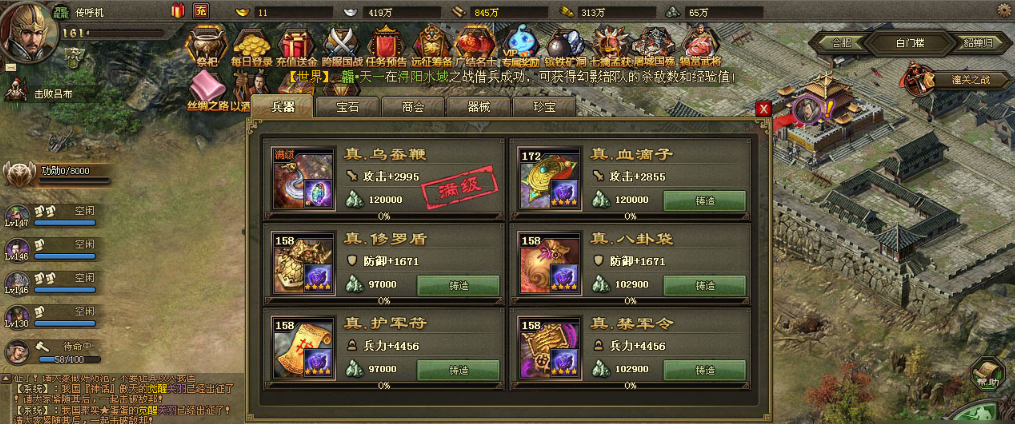Screen dimensions: 1015x424
Task: Open the 犒赏武将 reward generals icon
Action: pos(700,43)
